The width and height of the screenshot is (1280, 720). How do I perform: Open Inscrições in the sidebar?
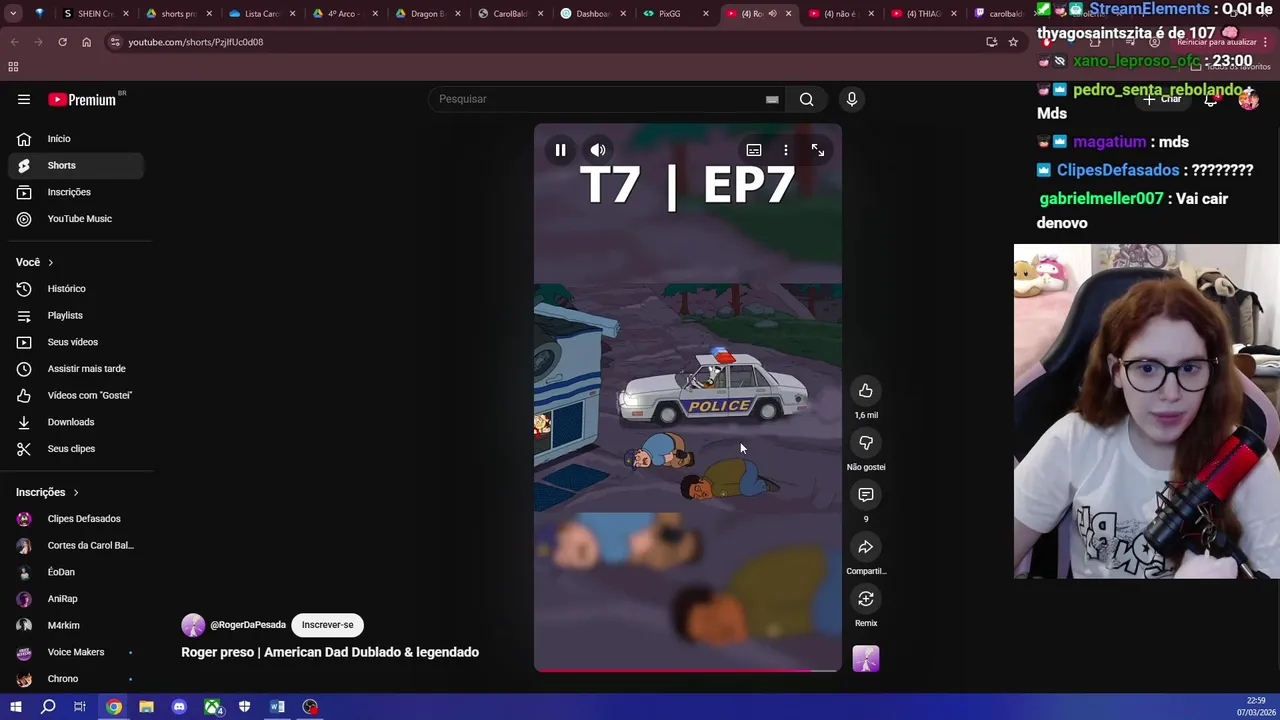point(76,192)
